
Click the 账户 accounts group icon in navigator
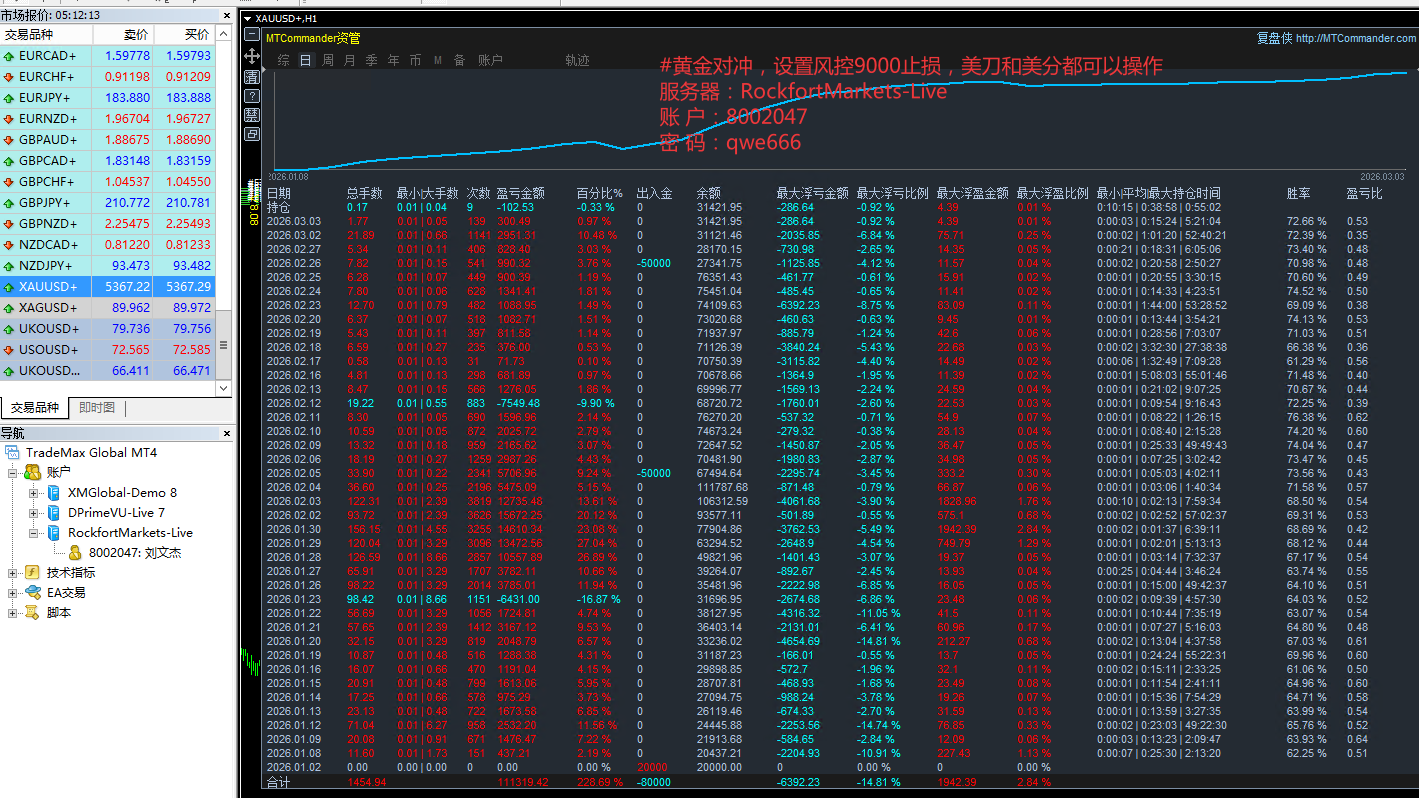tap(33, 473)
